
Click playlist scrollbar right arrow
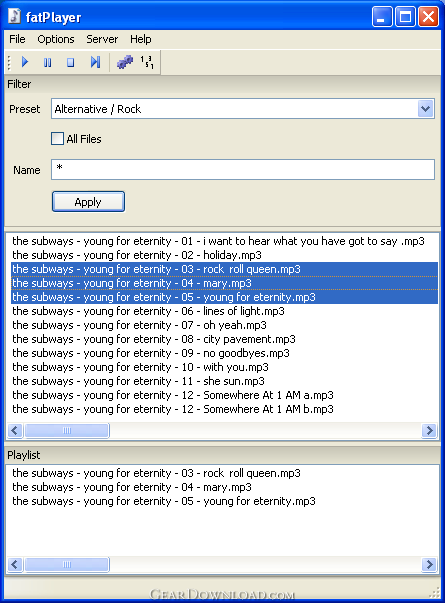(x=429, y=565)
